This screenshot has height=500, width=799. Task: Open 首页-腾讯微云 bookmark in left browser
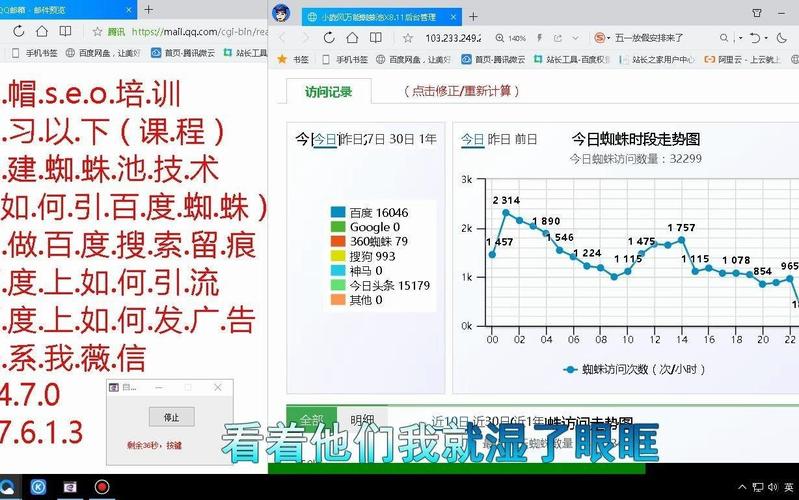(x=183, y=53)
